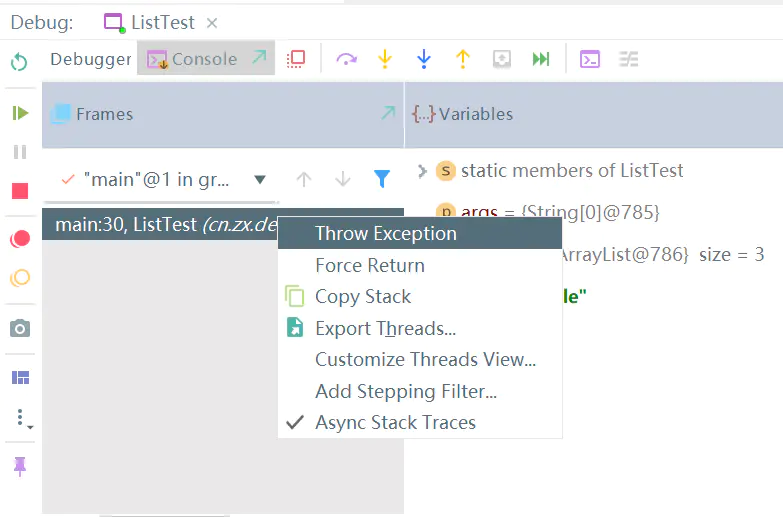Click Show Execution Point icon
The image size is (783, 517).
point(296,59)
